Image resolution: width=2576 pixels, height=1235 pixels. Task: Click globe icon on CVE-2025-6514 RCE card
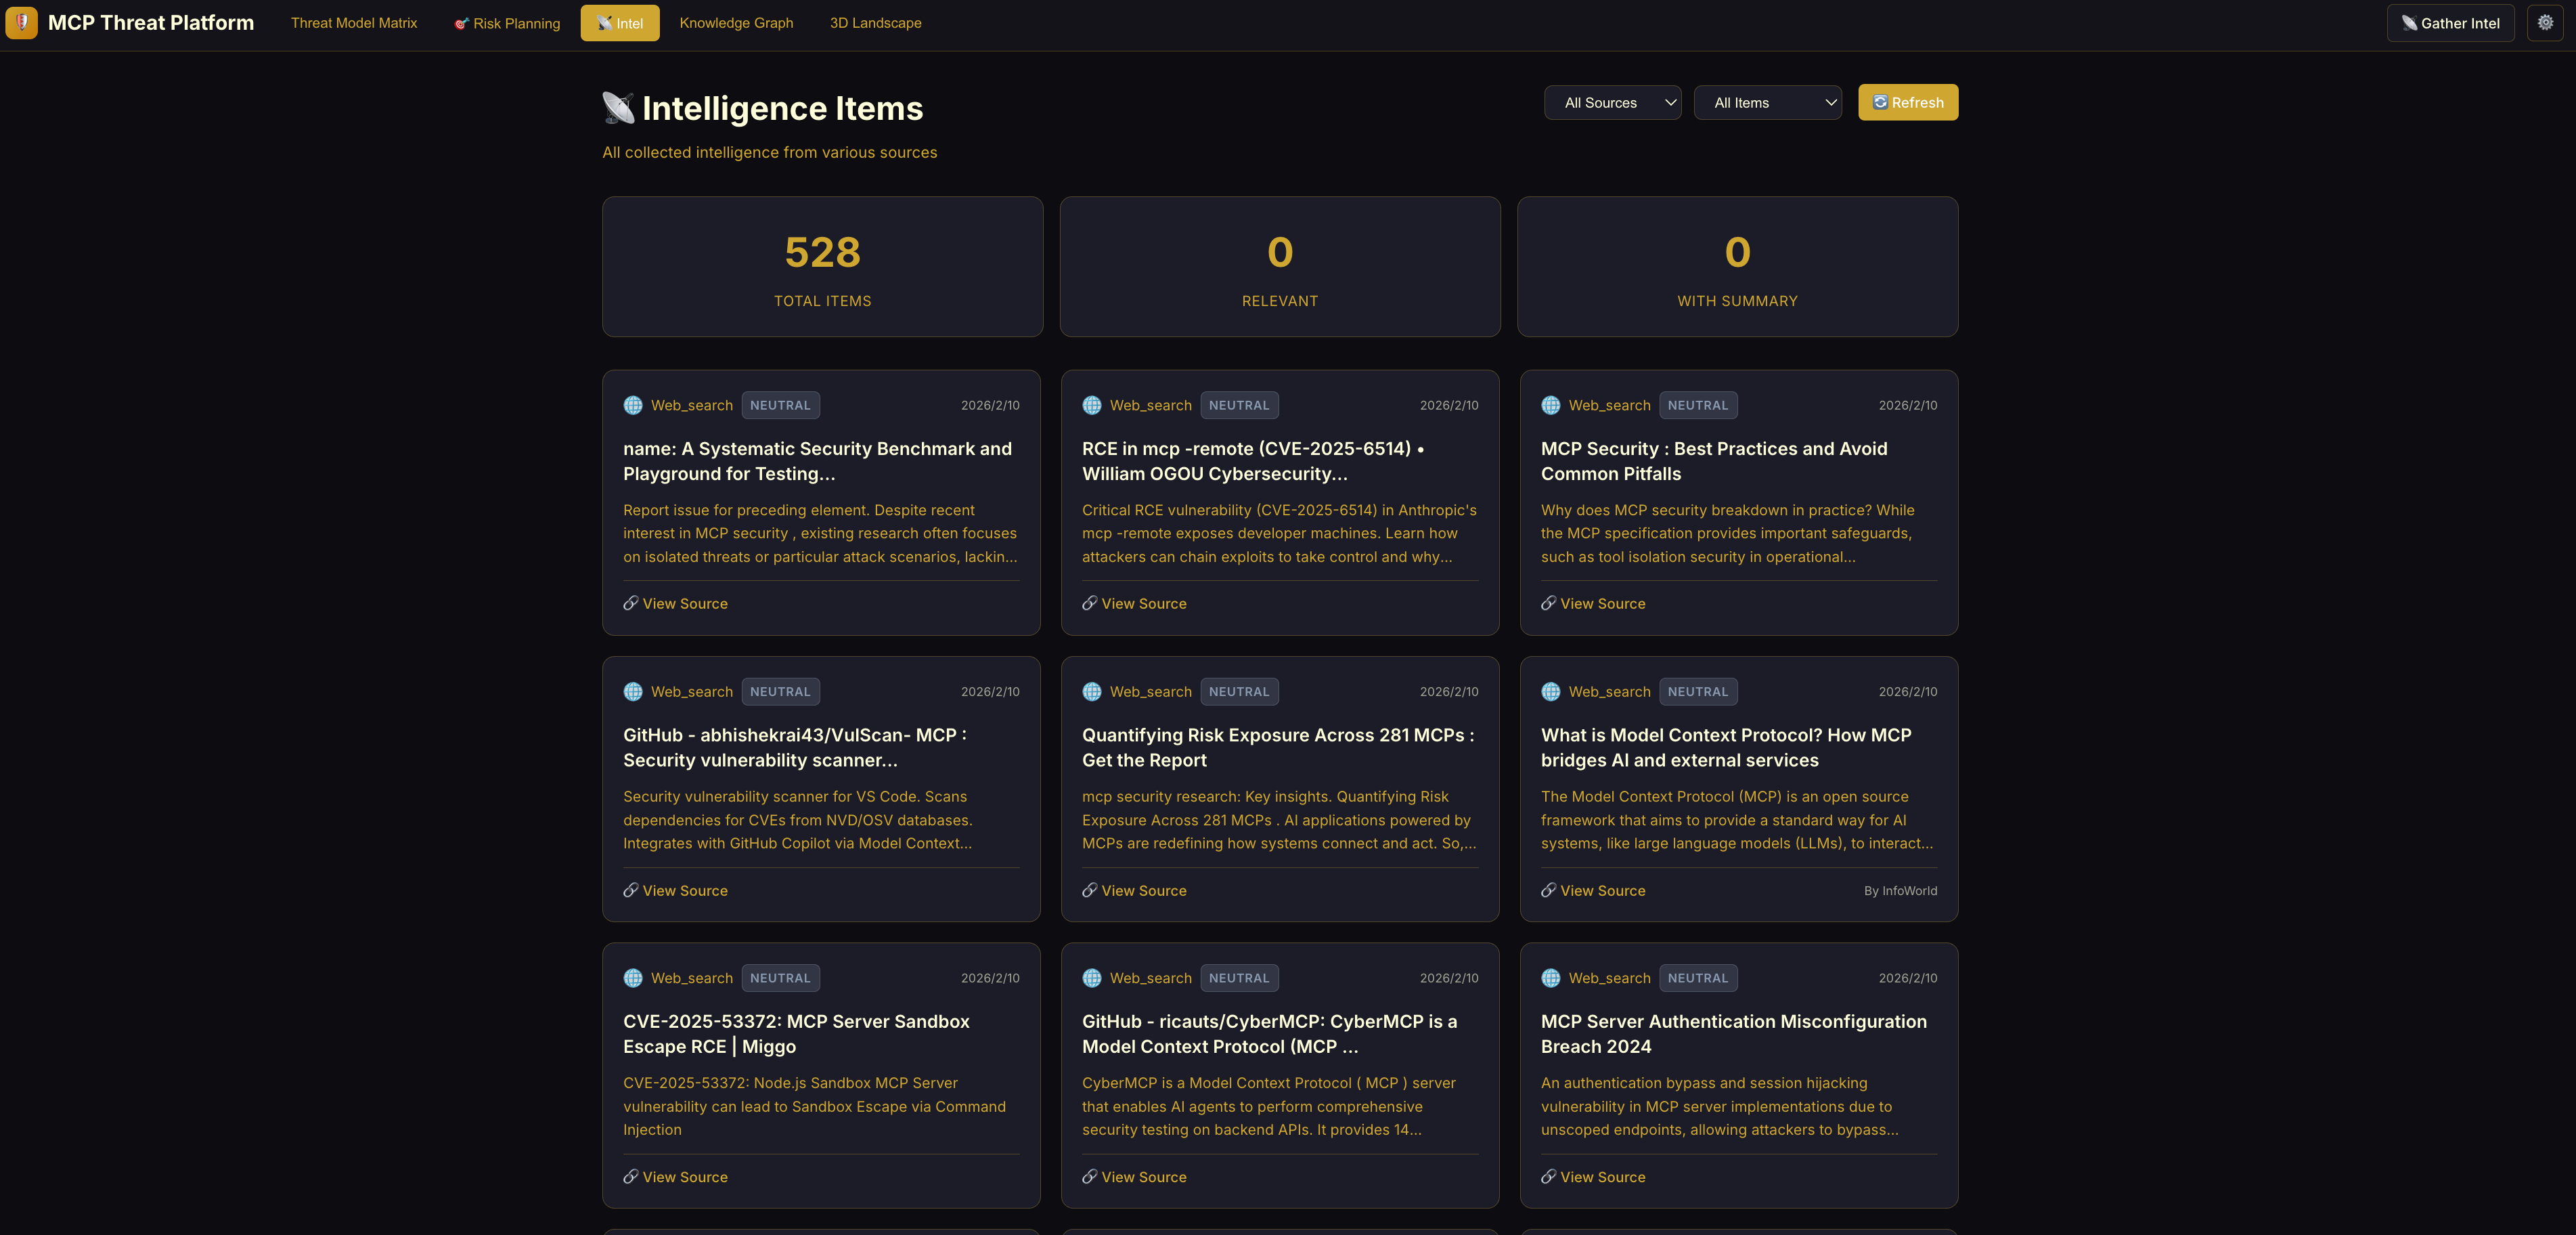tap(1091, 405)
